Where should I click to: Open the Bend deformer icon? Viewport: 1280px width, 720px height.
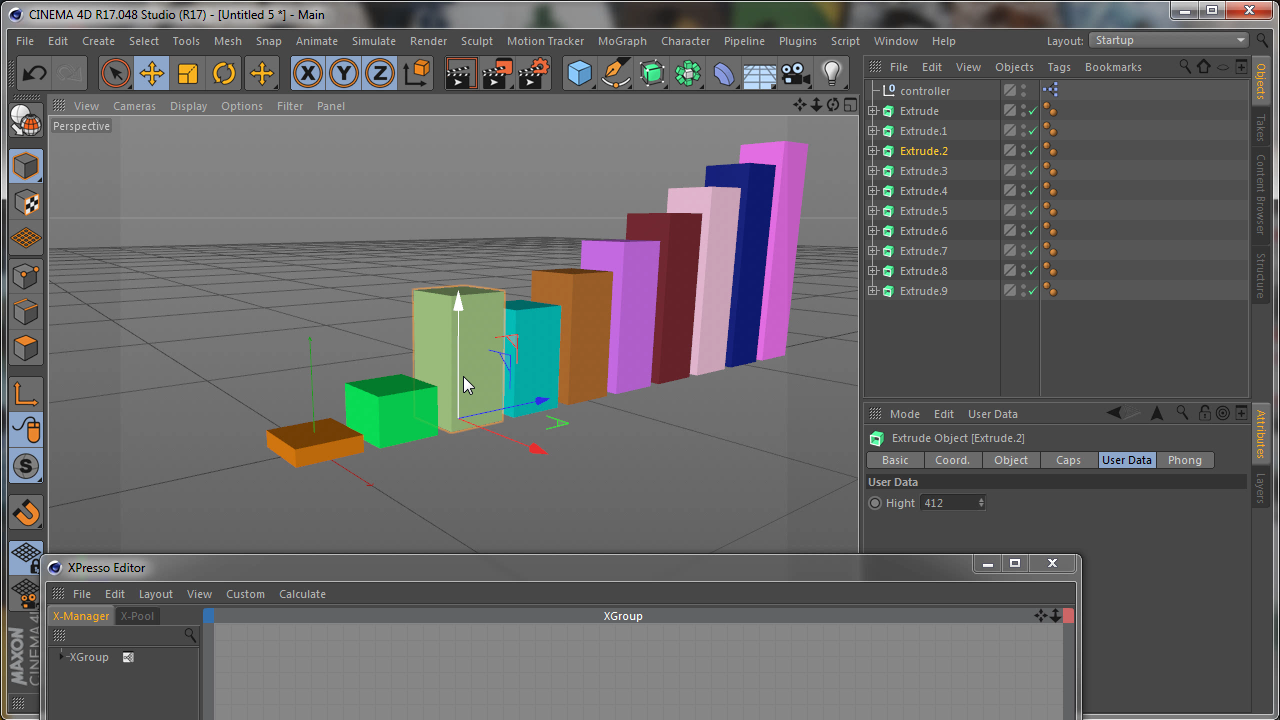(x=724, y=73)
